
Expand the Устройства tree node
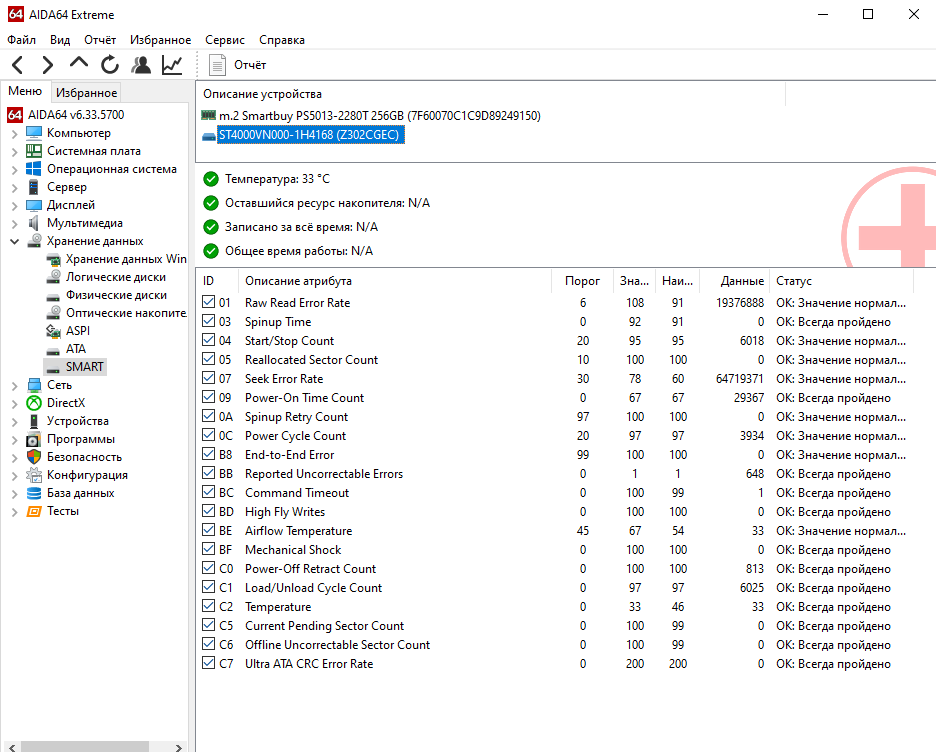[14, 422]
